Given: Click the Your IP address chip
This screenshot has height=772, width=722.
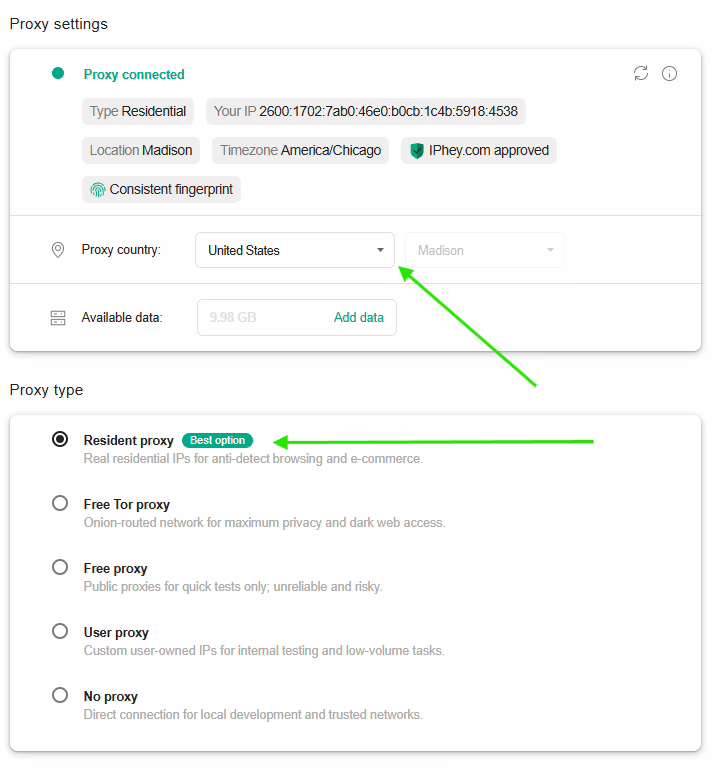Looking at the screenshot, I should click(x=366, y=112).
